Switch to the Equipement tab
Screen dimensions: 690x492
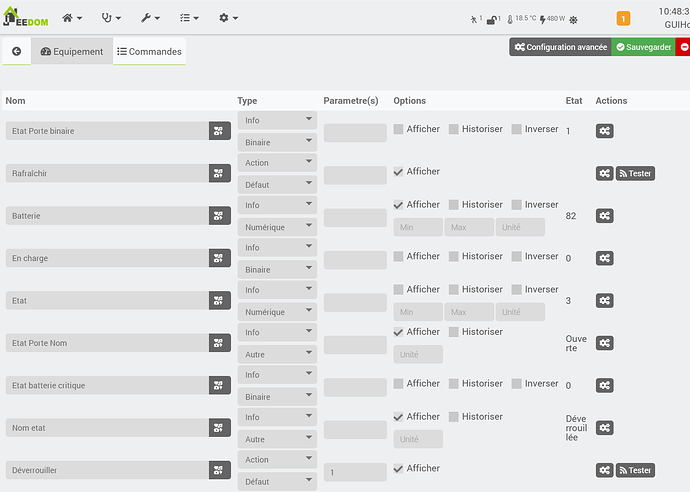(72, 52)
